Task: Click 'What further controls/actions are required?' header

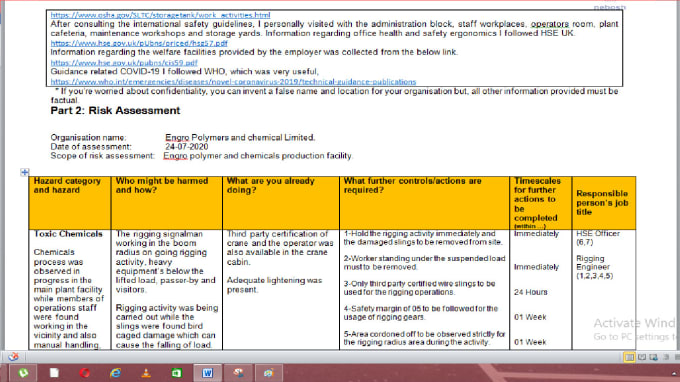Action: click(x=425, y=203)
